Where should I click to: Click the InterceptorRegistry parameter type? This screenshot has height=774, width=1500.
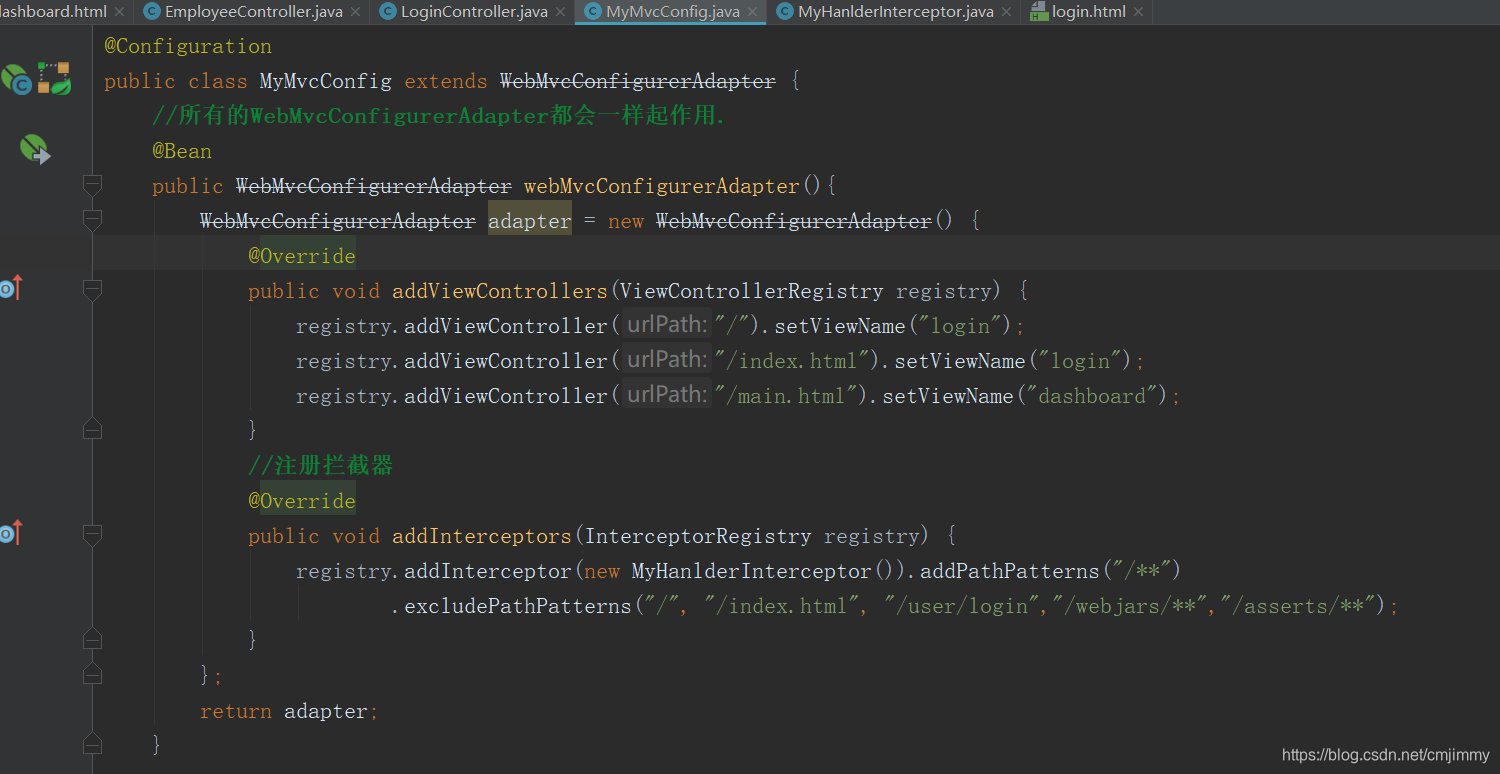[698, 536]
